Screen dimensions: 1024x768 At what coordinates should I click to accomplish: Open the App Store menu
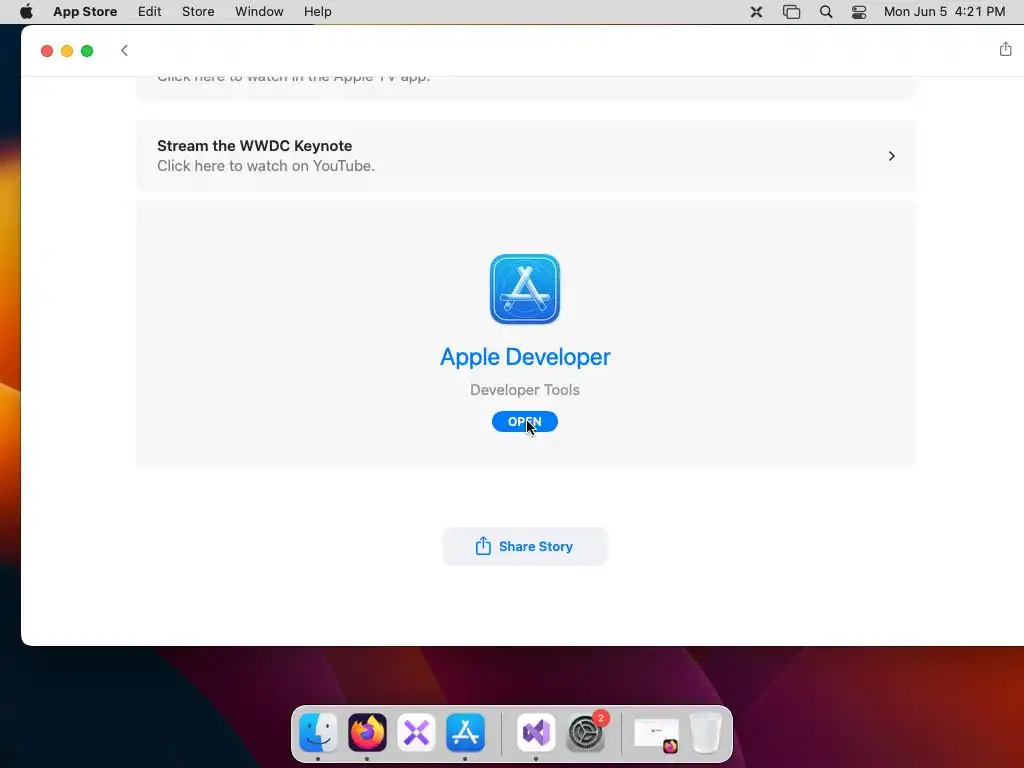[85, 12]
